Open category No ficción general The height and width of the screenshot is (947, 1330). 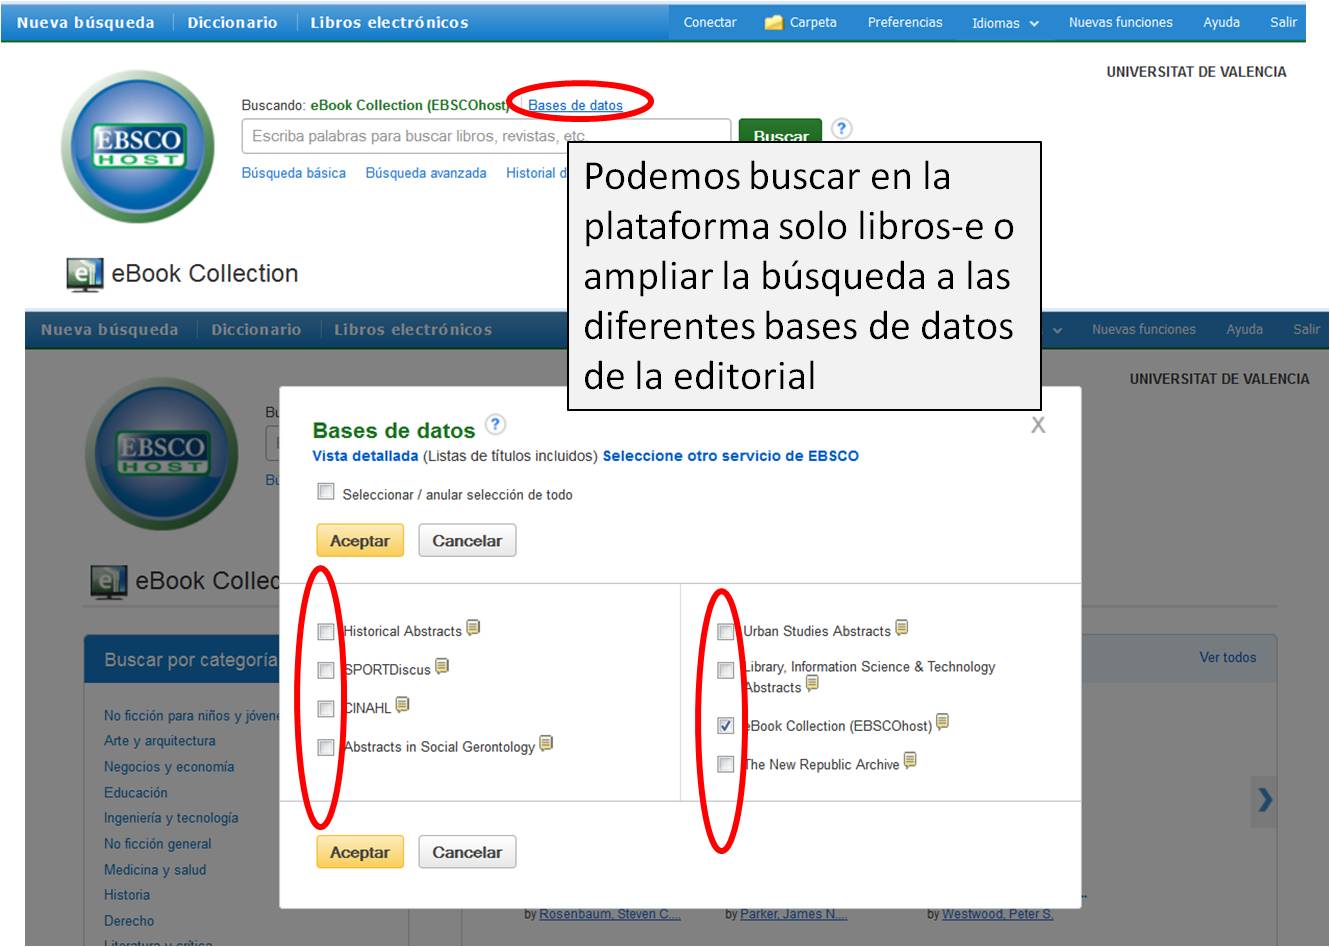coord(157,844)
